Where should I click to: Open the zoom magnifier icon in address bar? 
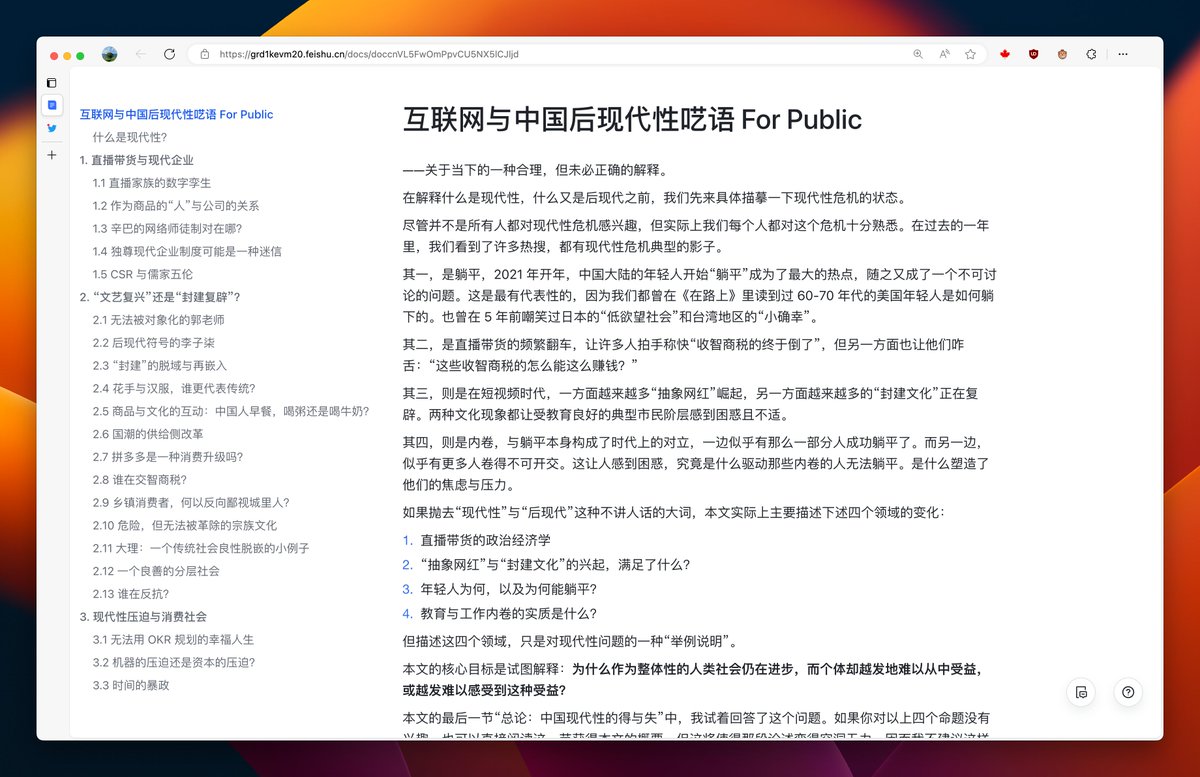(x=918, y=54)
